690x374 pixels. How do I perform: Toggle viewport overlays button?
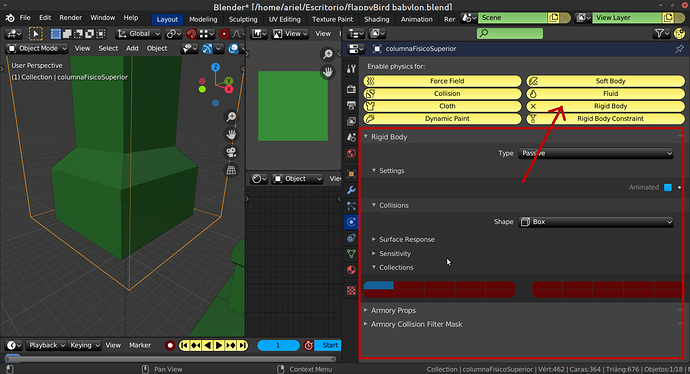point(233,49)
